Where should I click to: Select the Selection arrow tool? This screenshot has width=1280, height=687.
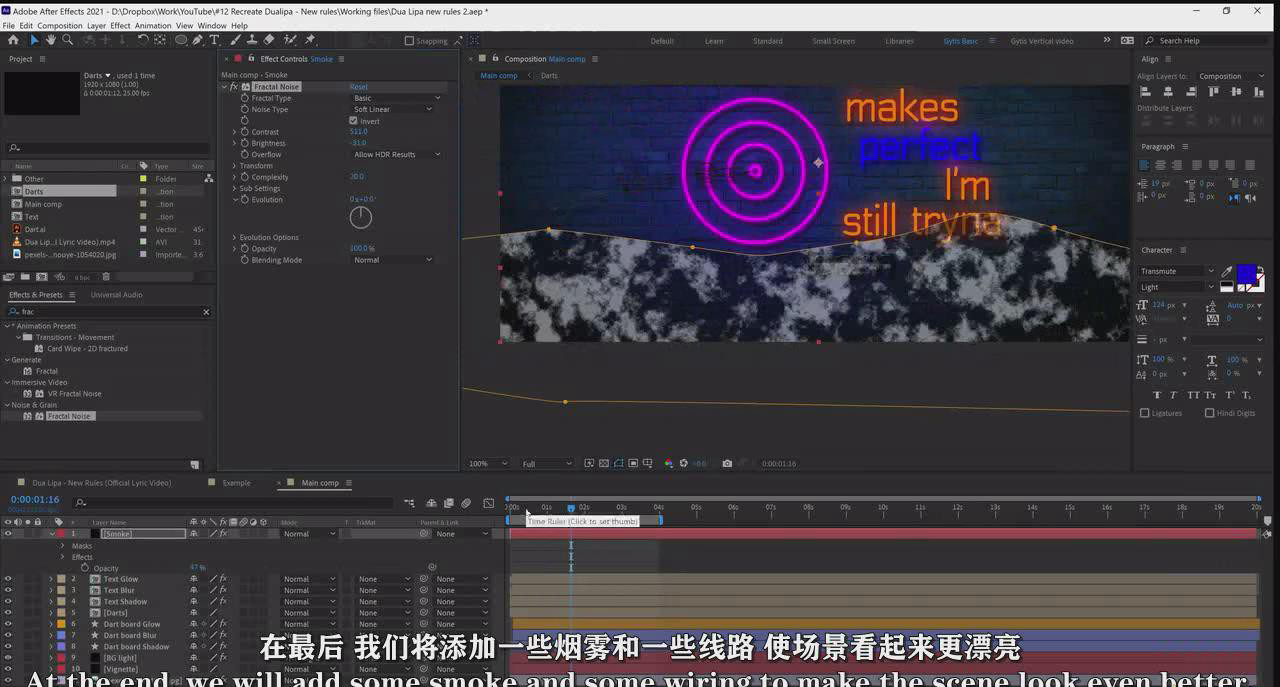34,40
